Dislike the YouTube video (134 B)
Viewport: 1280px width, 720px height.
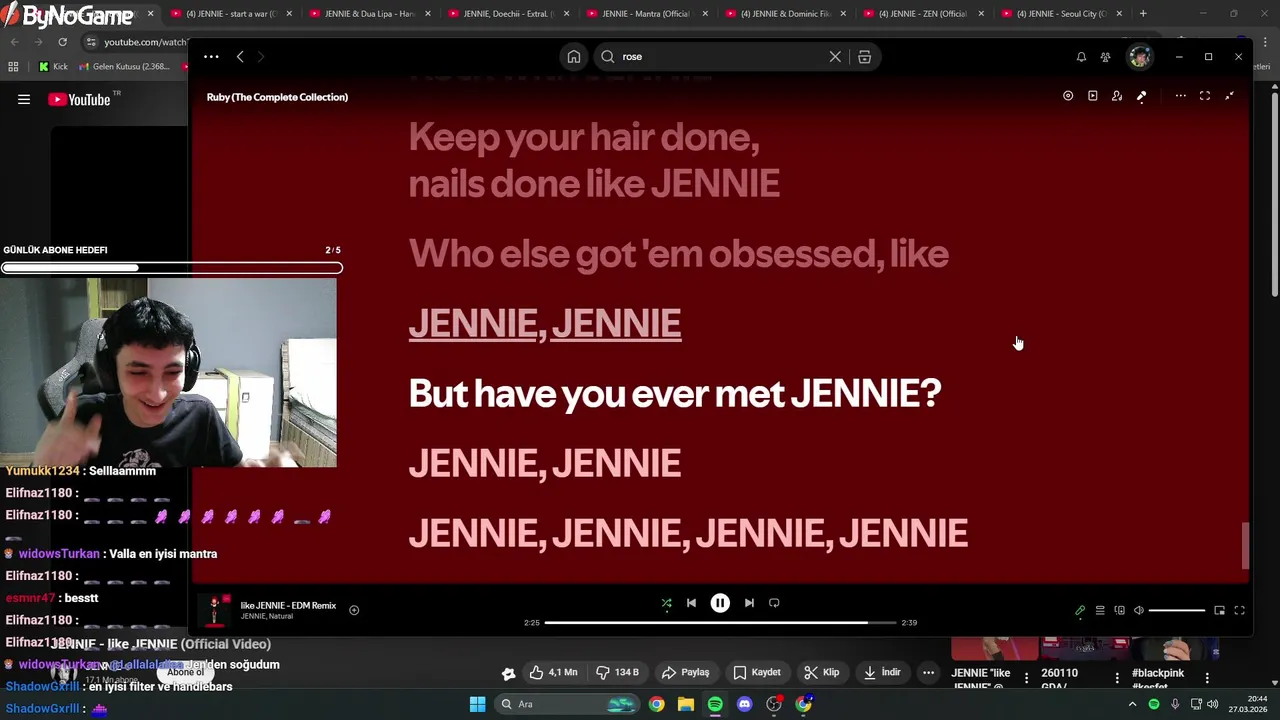[x=617, y=673]
